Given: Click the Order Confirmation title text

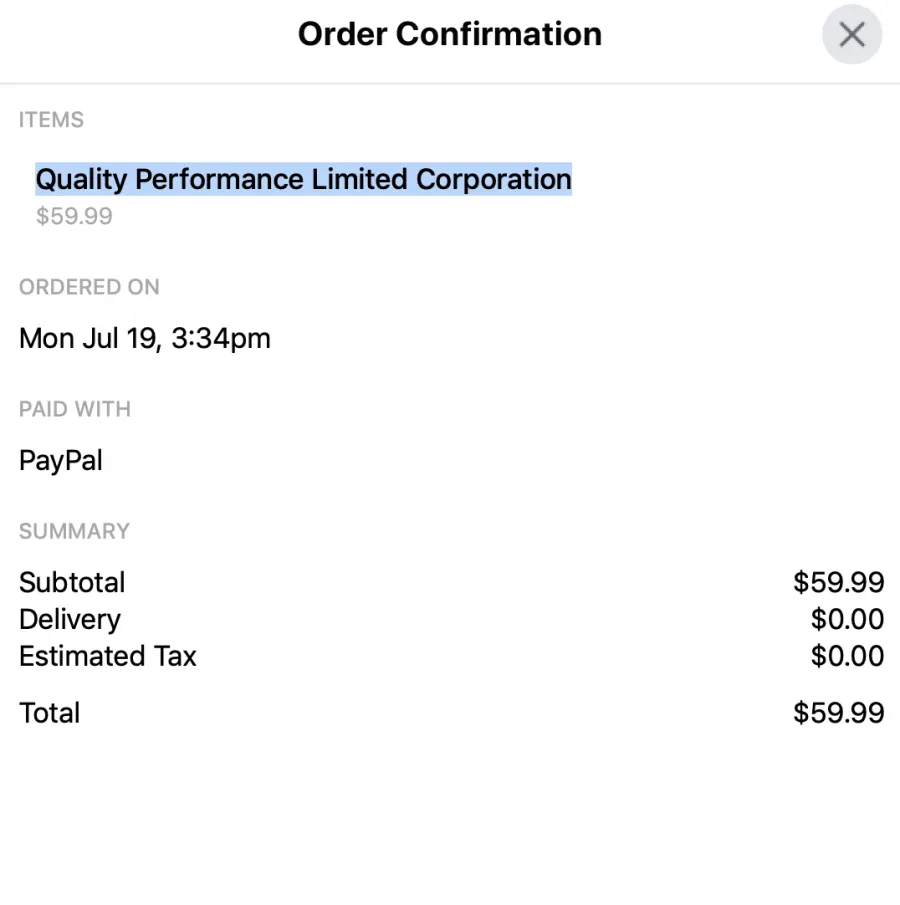Looking at the screenshot, I should coord(450,33).
